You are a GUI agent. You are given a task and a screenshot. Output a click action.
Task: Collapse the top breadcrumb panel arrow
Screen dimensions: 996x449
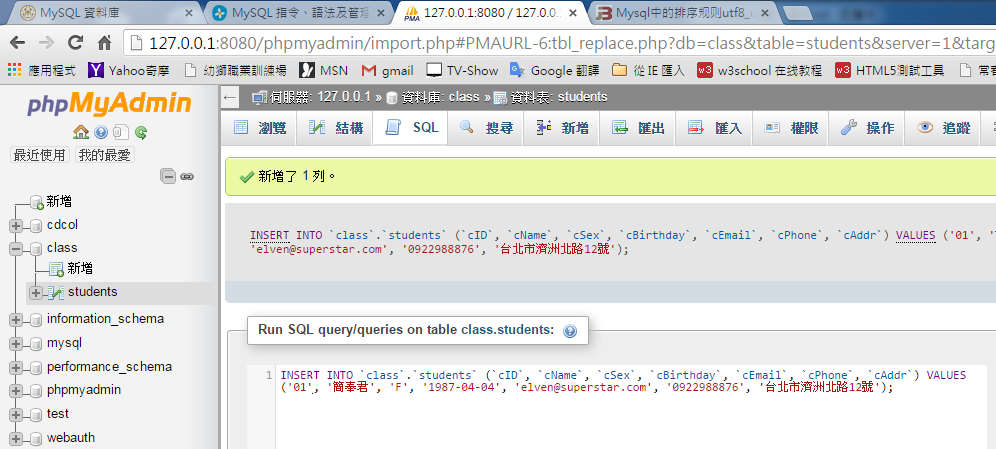tap(230, 98)
